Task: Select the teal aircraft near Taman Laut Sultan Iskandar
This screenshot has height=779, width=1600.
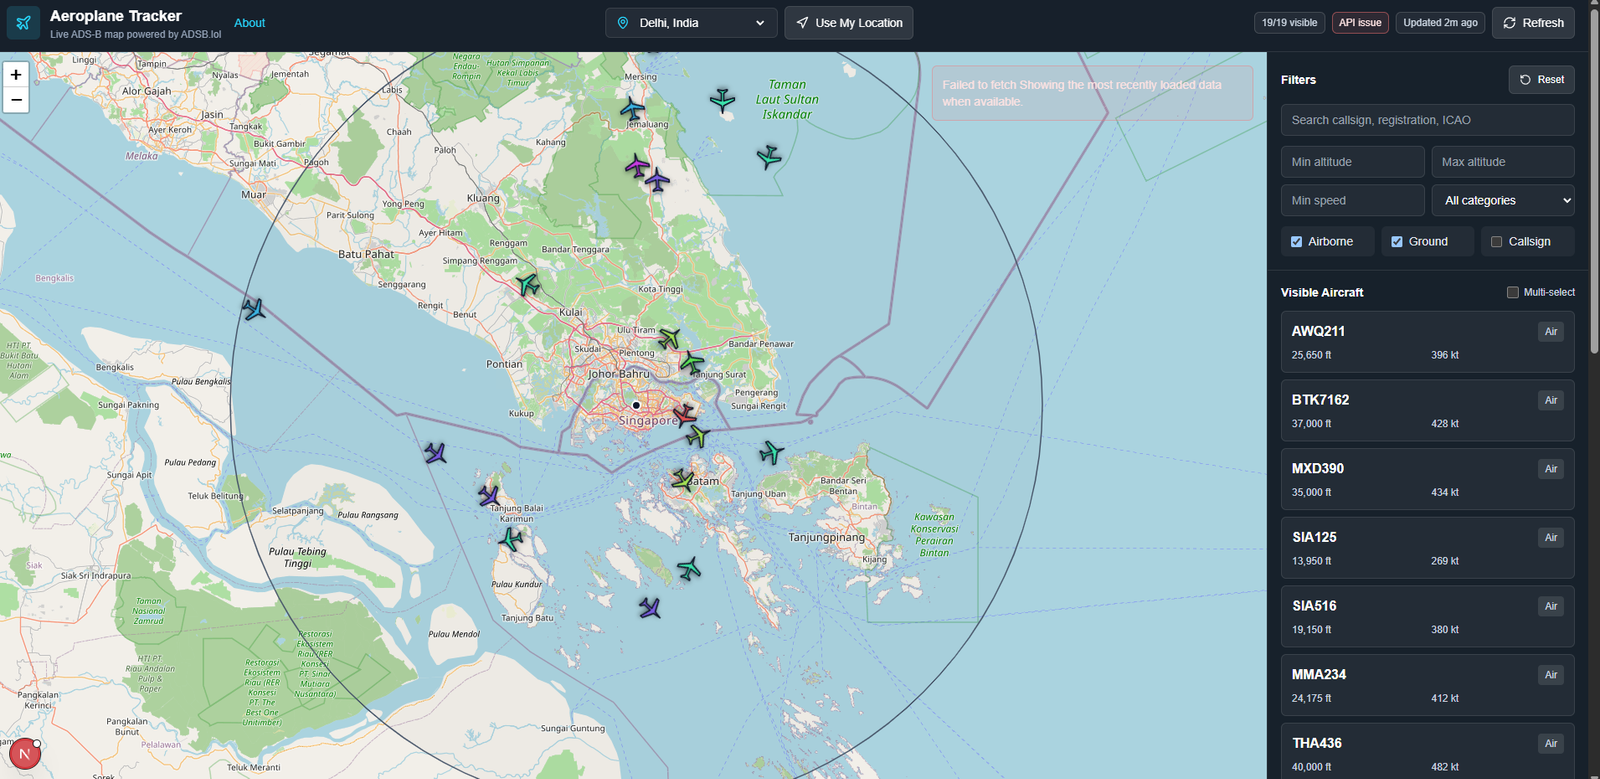Action: pos(722,99)
